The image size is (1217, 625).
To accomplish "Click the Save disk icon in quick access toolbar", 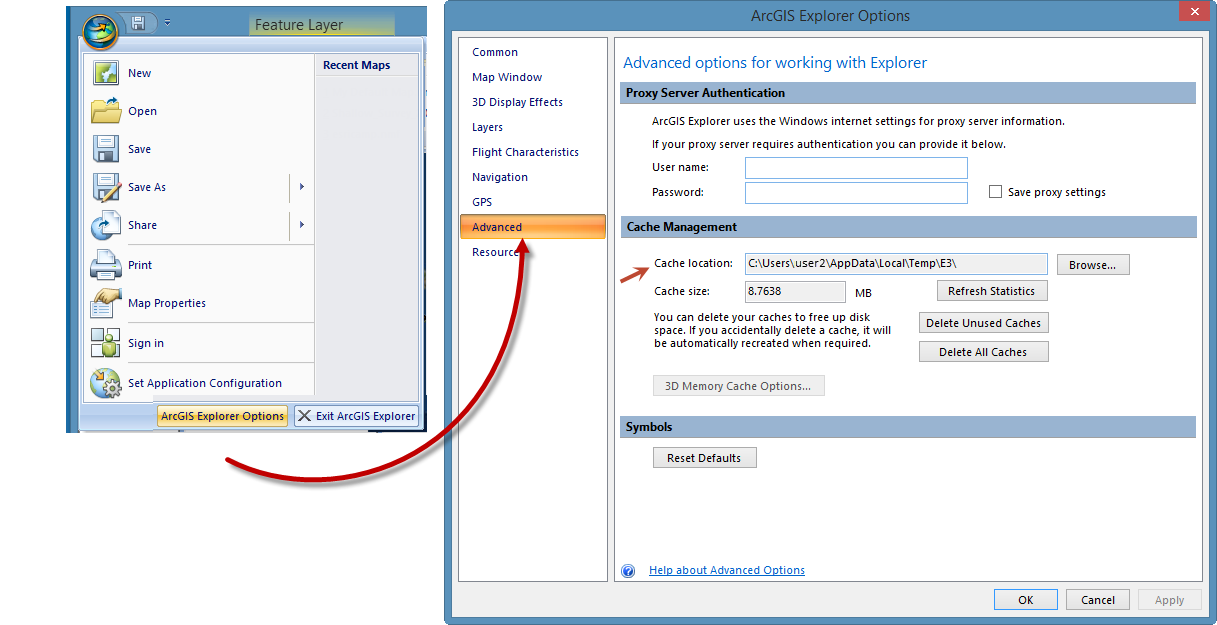I will point(138,22).
